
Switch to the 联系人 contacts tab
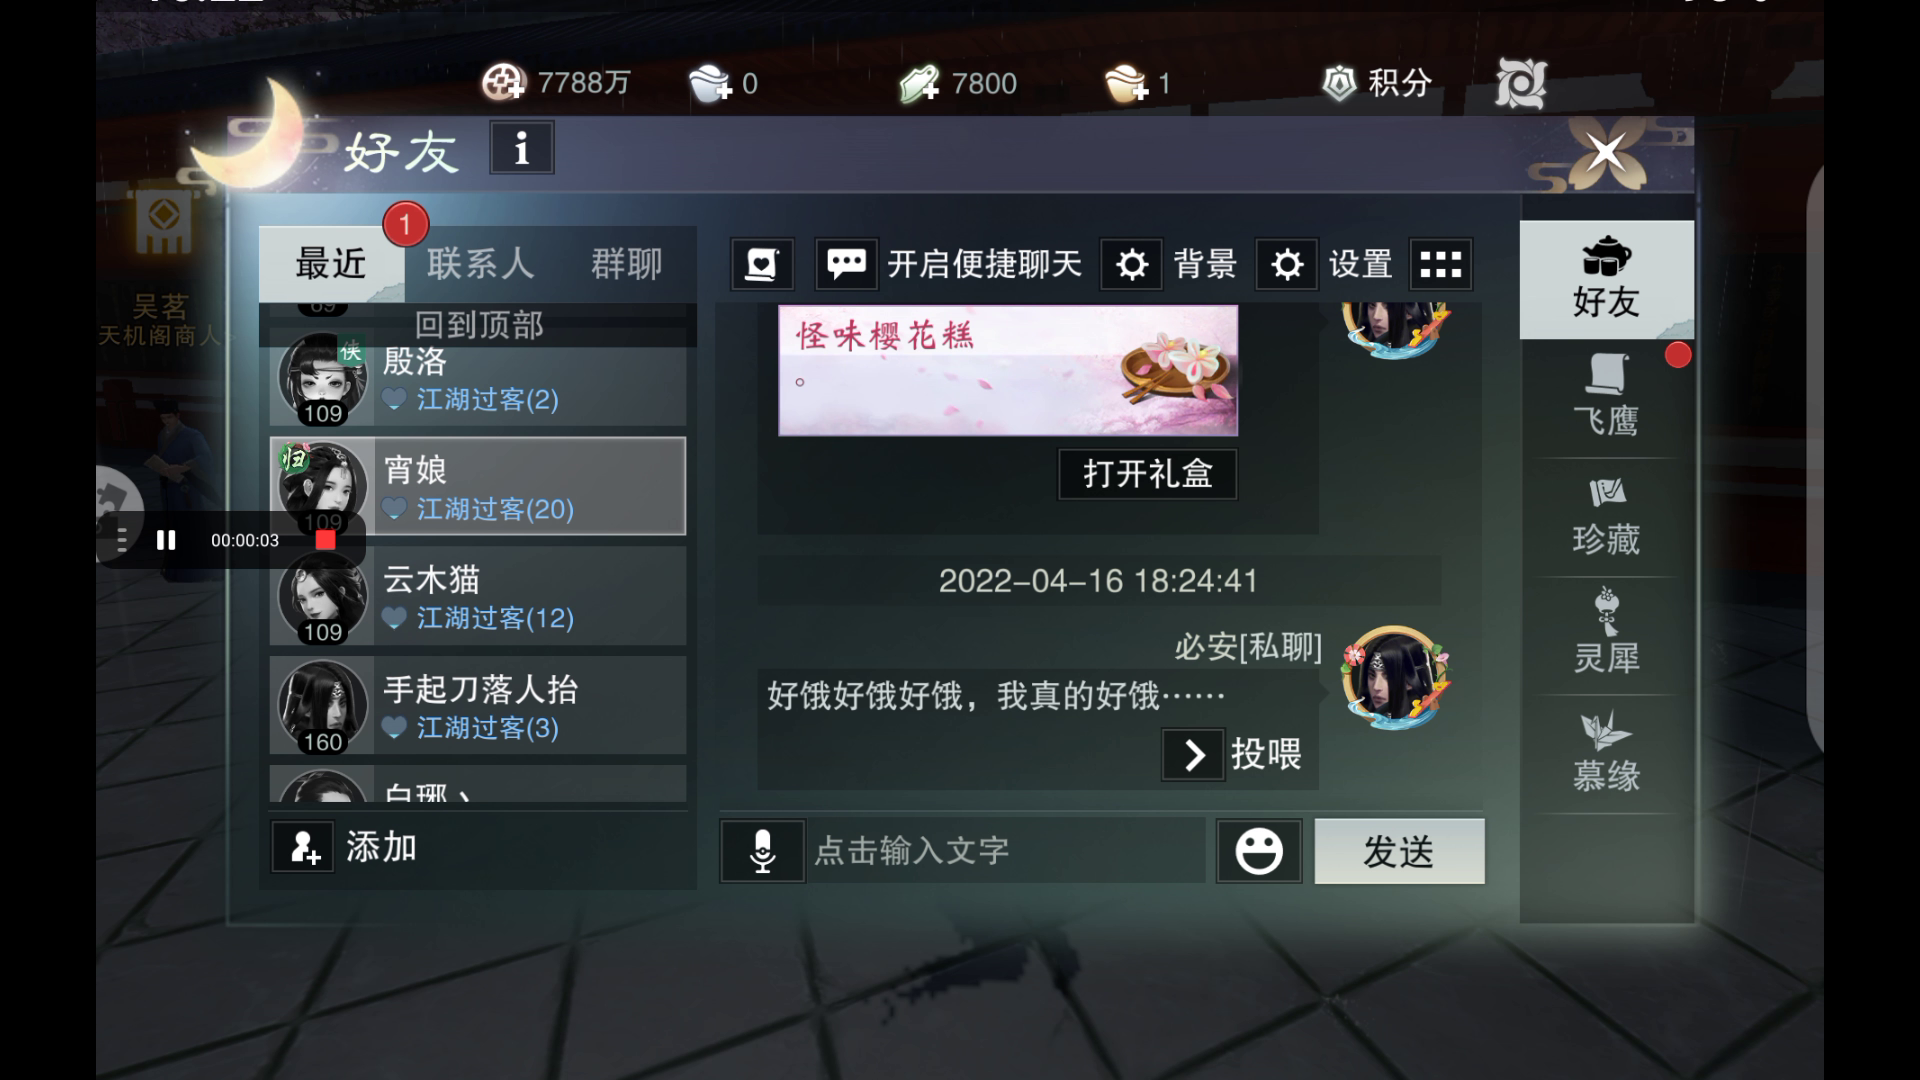tap(481, 264)
